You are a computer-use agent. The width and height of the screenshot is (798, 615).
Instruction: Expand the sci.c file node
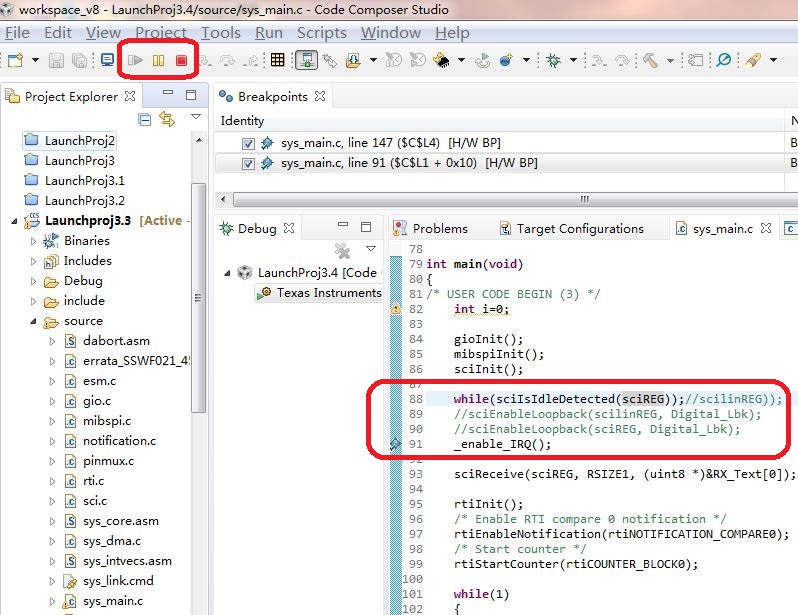[x=52, y=501]
